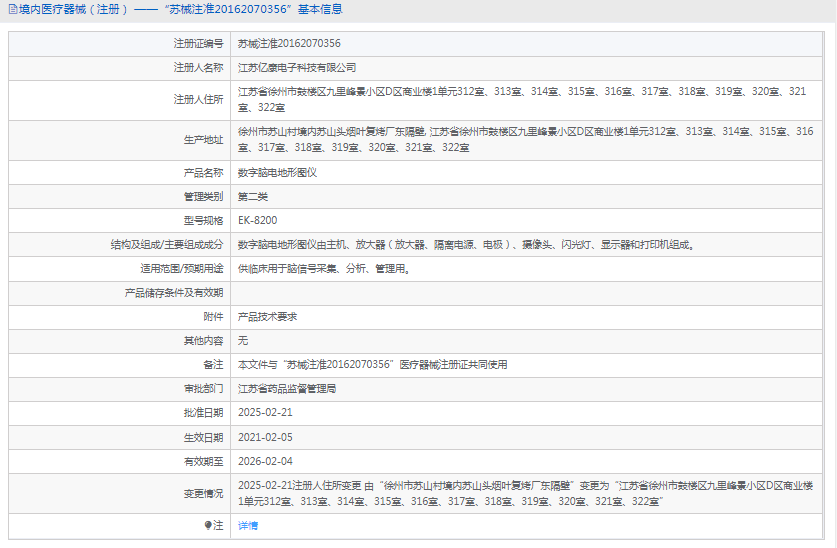Click the 注册证编号 label cell
This screenshot has height=548, width=837.
tap(120, 44)
